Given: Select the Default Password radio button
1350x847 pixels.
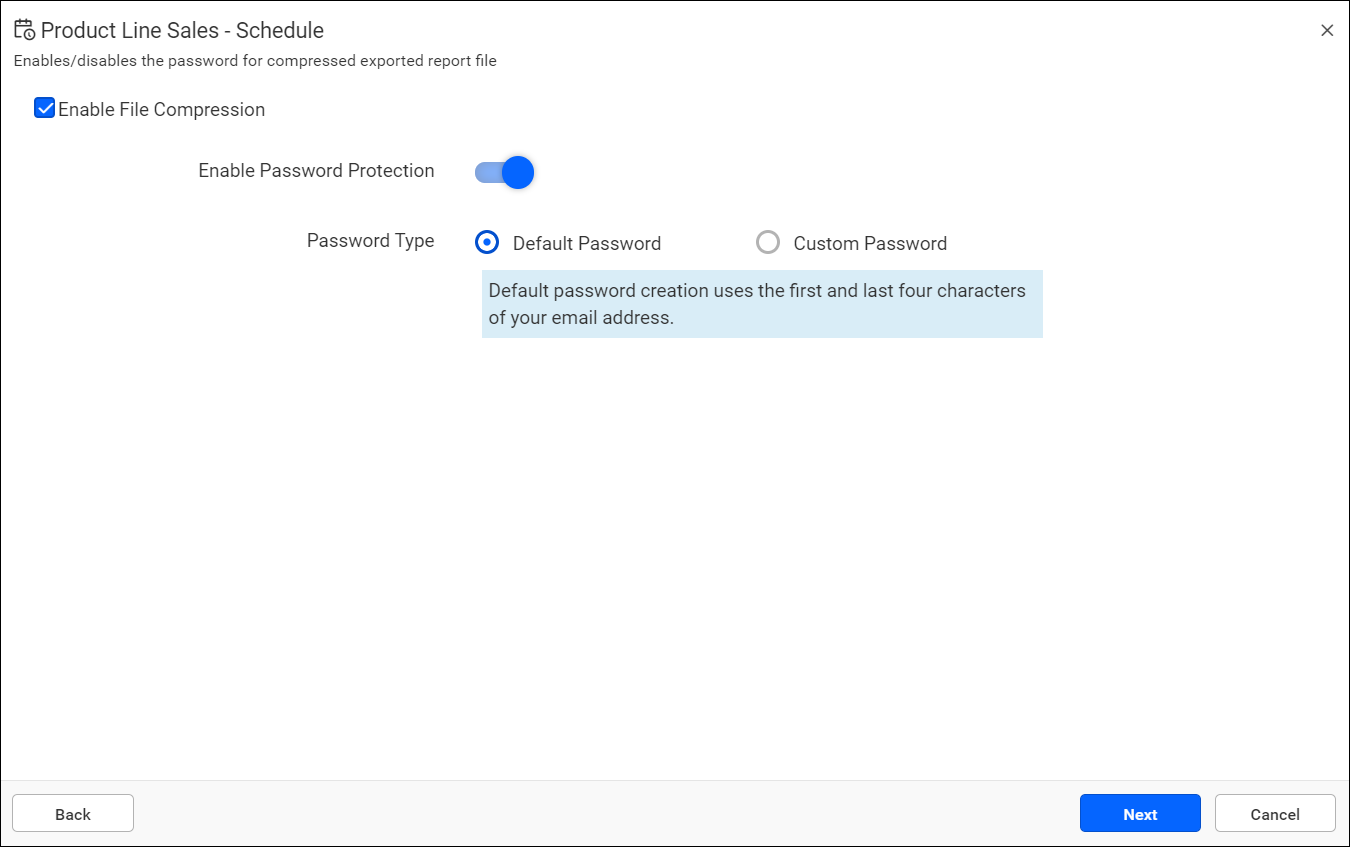Looking at the screenshot, I should click(486, 242).
